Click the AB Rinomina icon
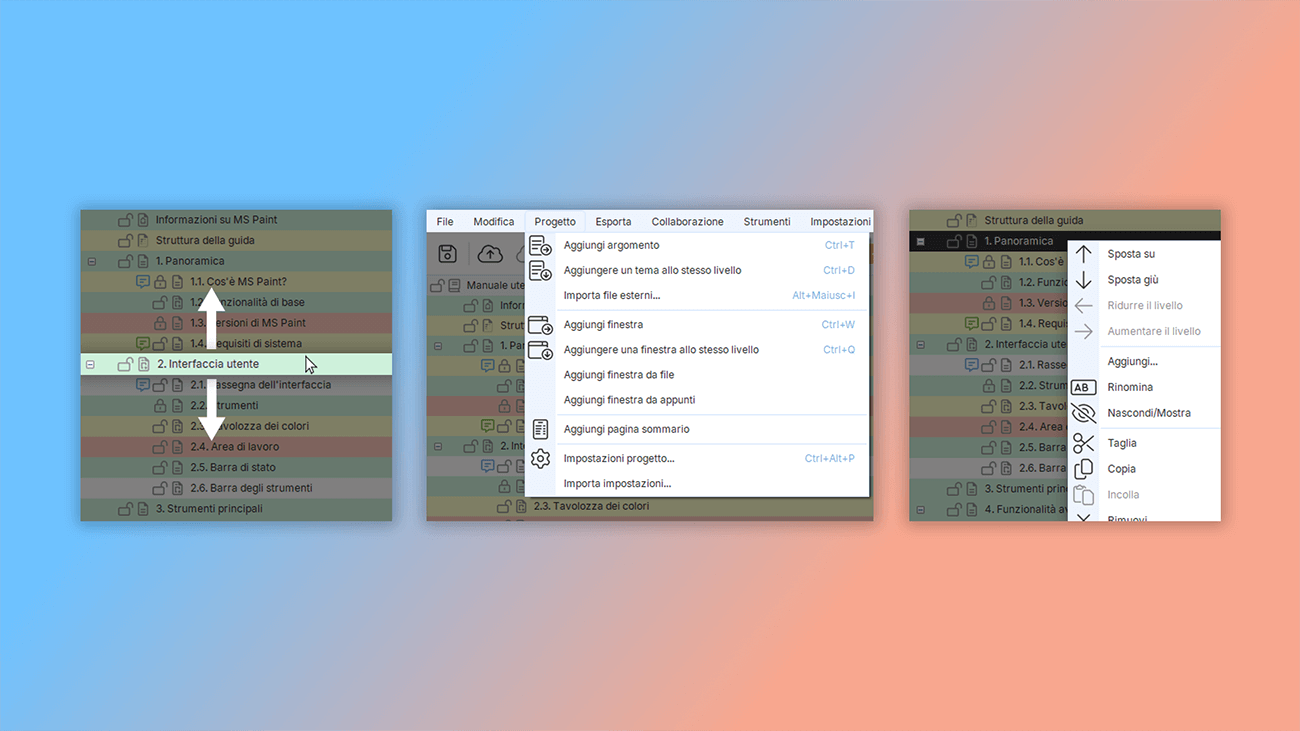1300x731 pixels. [x=1084, y=387]
